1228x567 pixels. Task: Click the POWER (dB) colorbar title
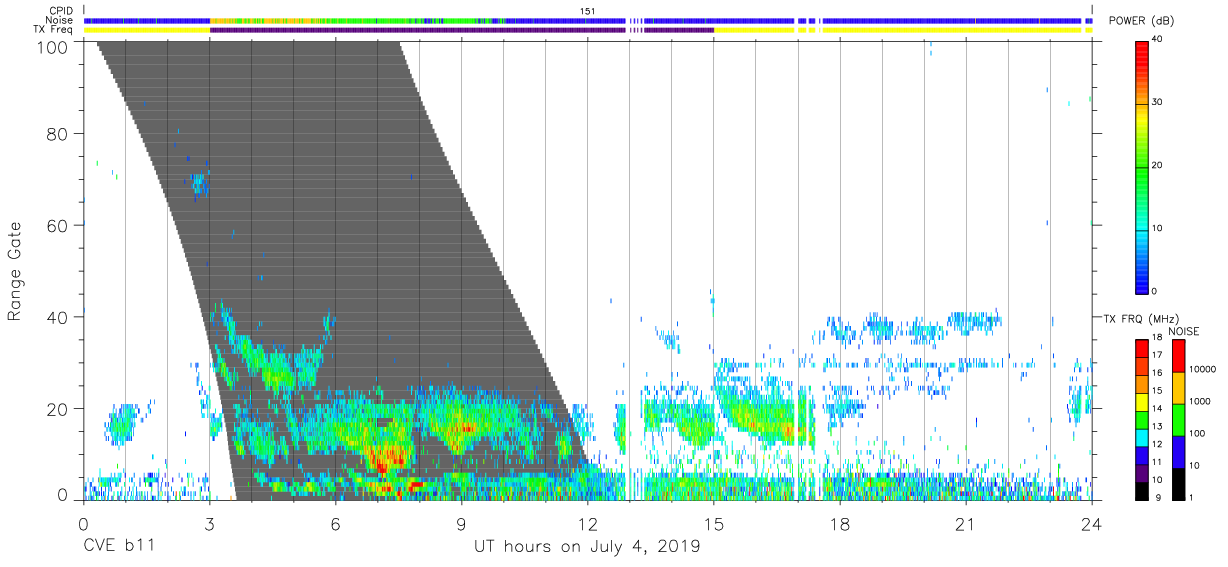coord(1141,21)
